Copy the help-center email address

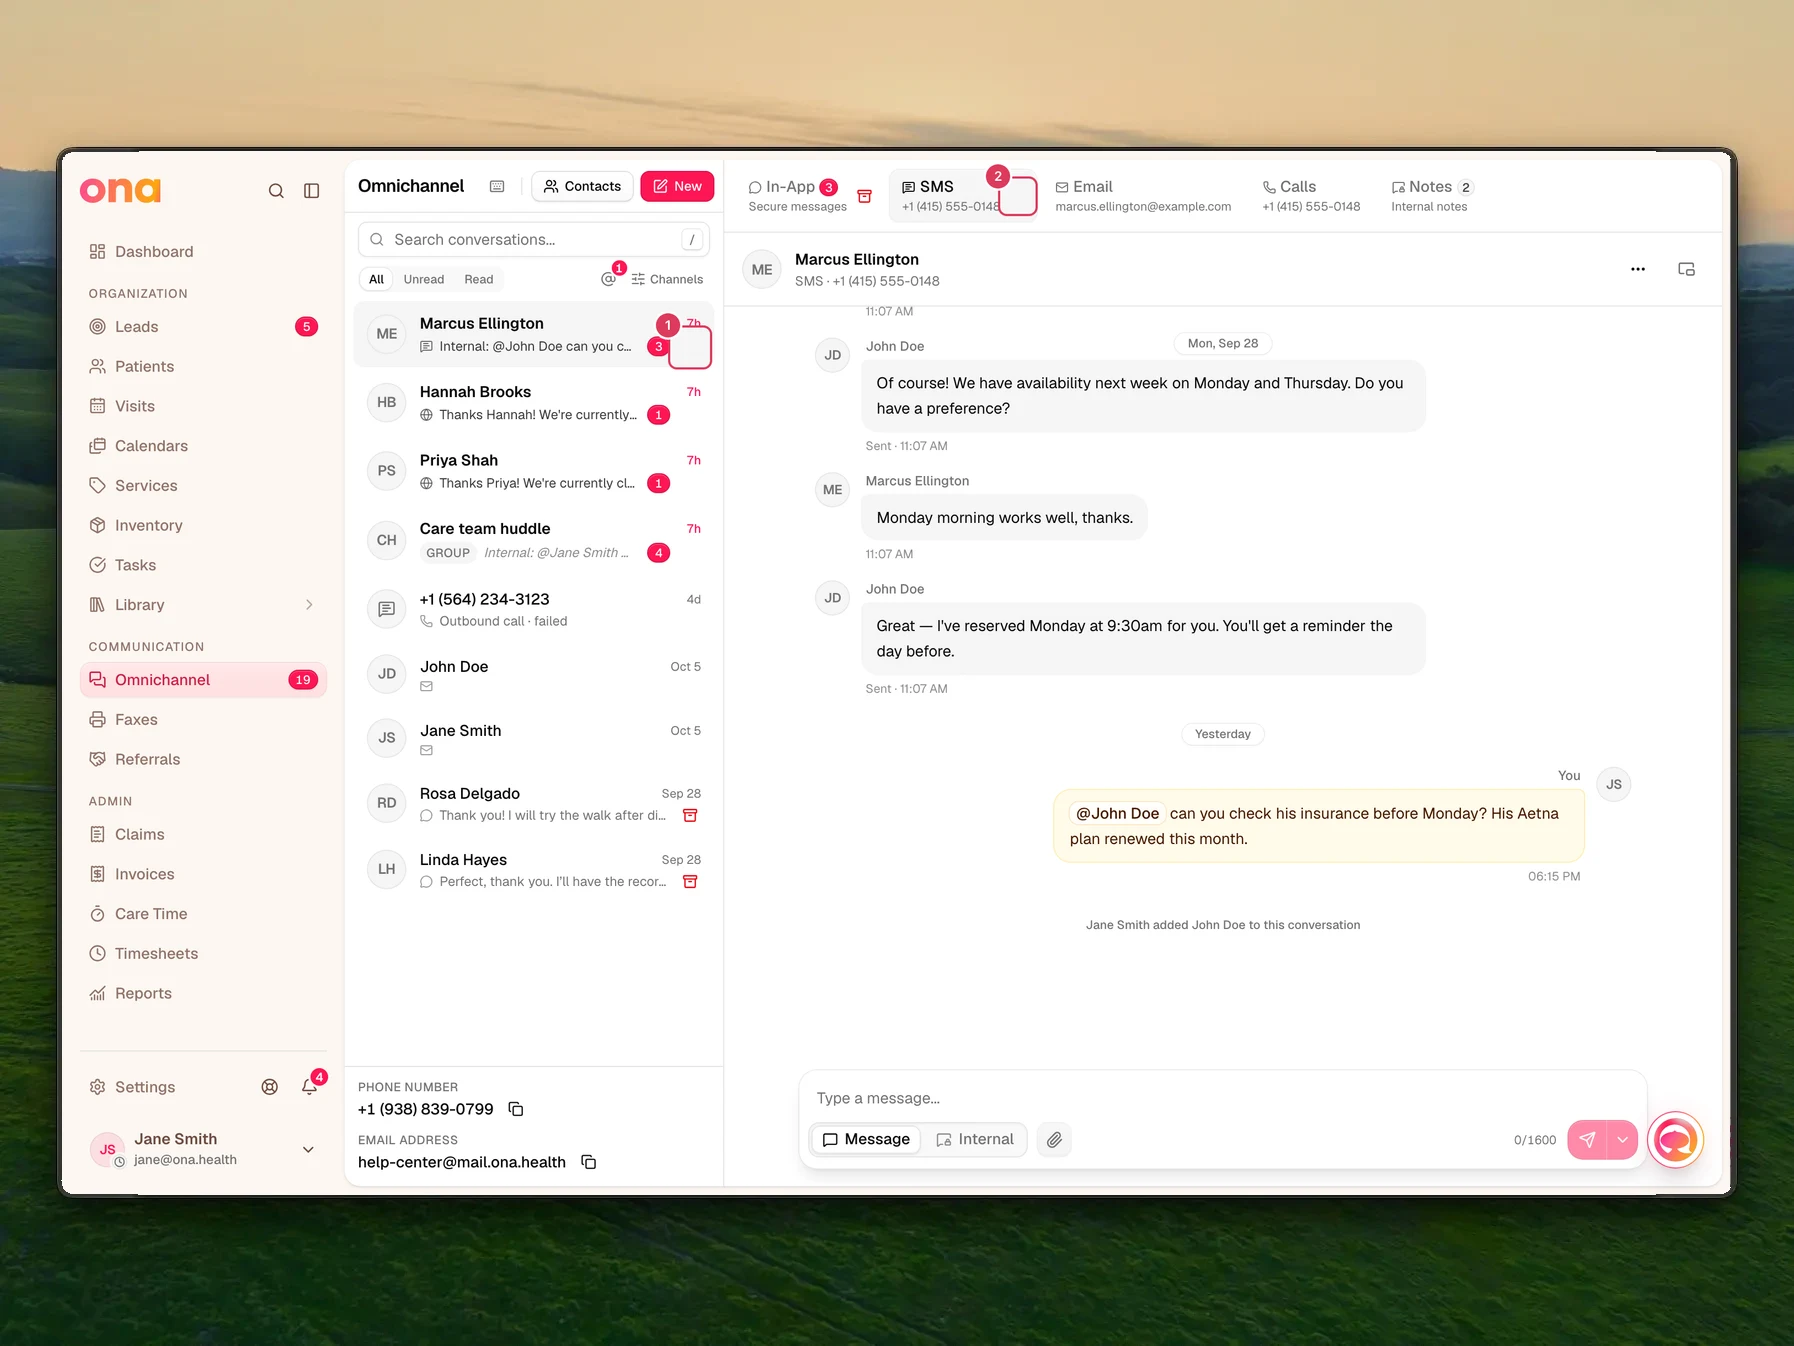589,1162
